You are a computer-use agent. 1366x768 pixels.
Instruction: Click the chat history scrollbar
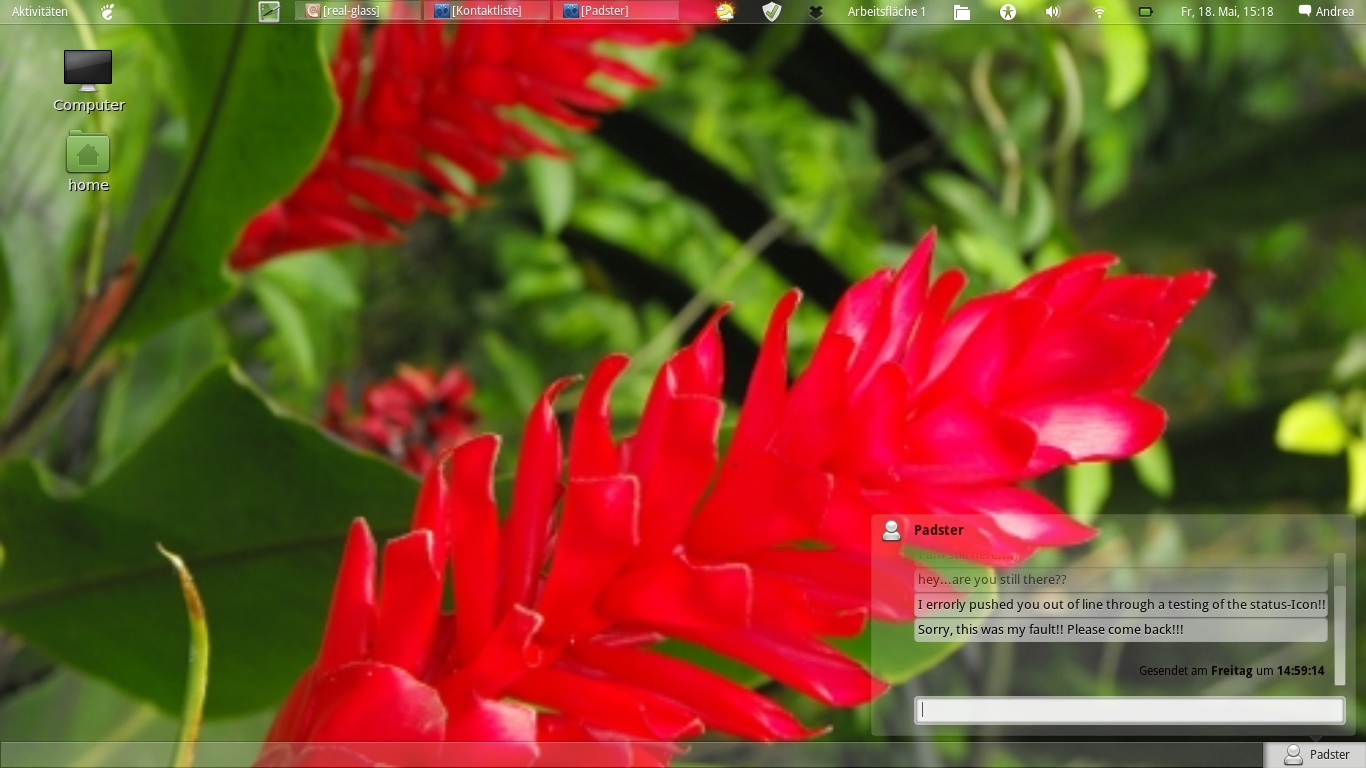1340,619
